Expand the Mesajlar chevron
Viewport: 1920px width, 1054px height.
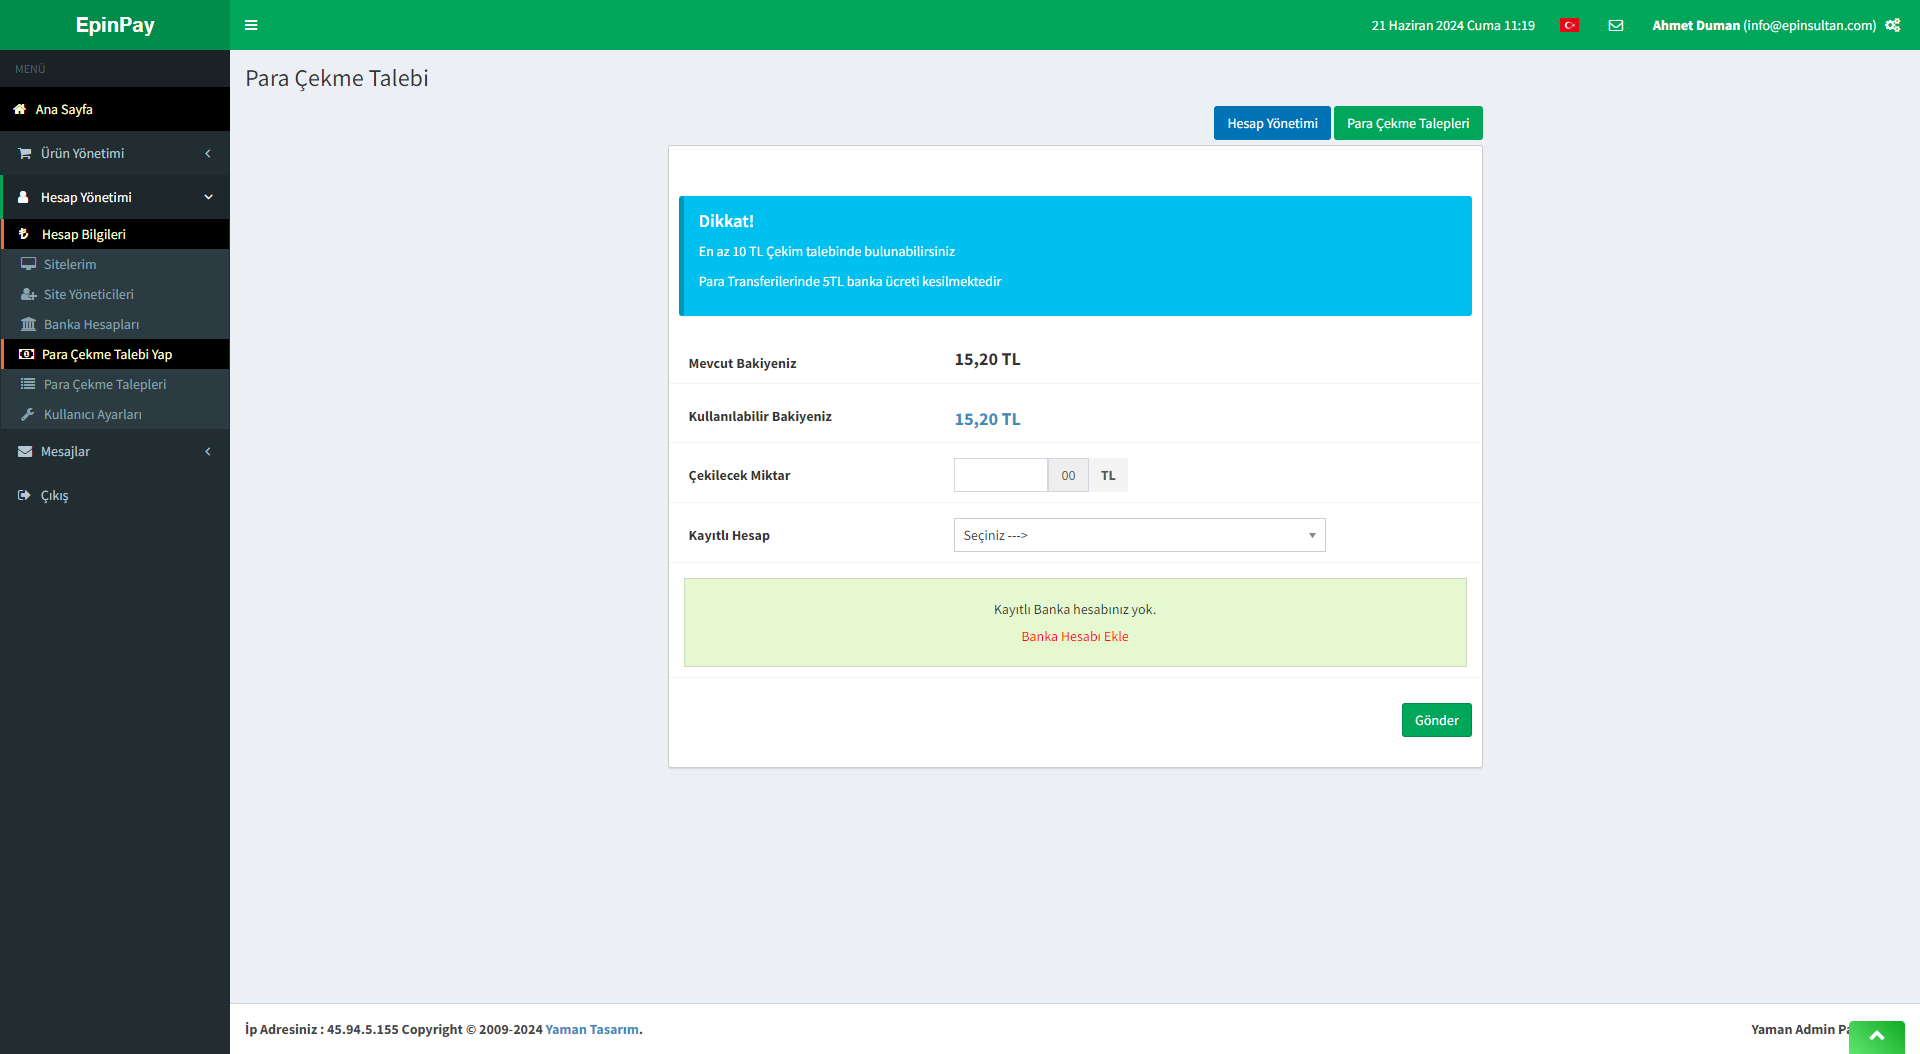click(x=208, y=451)
